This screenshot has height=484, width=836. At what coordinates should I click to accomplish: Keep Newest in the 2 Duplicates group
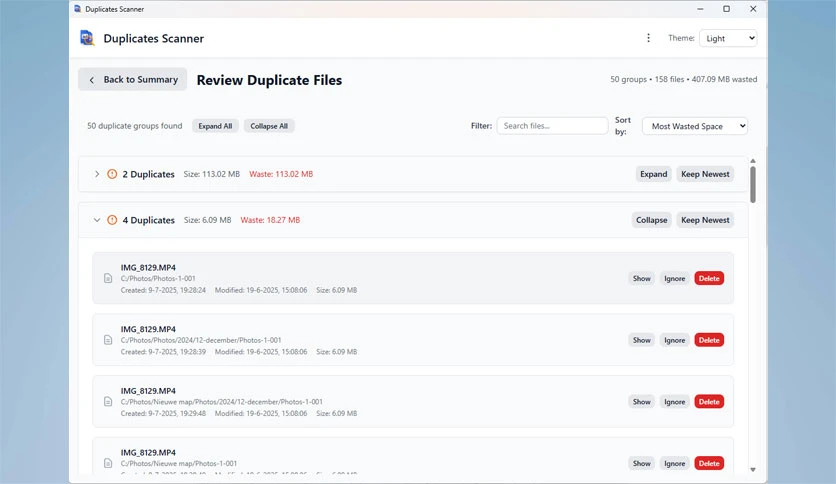coord(705,174)
